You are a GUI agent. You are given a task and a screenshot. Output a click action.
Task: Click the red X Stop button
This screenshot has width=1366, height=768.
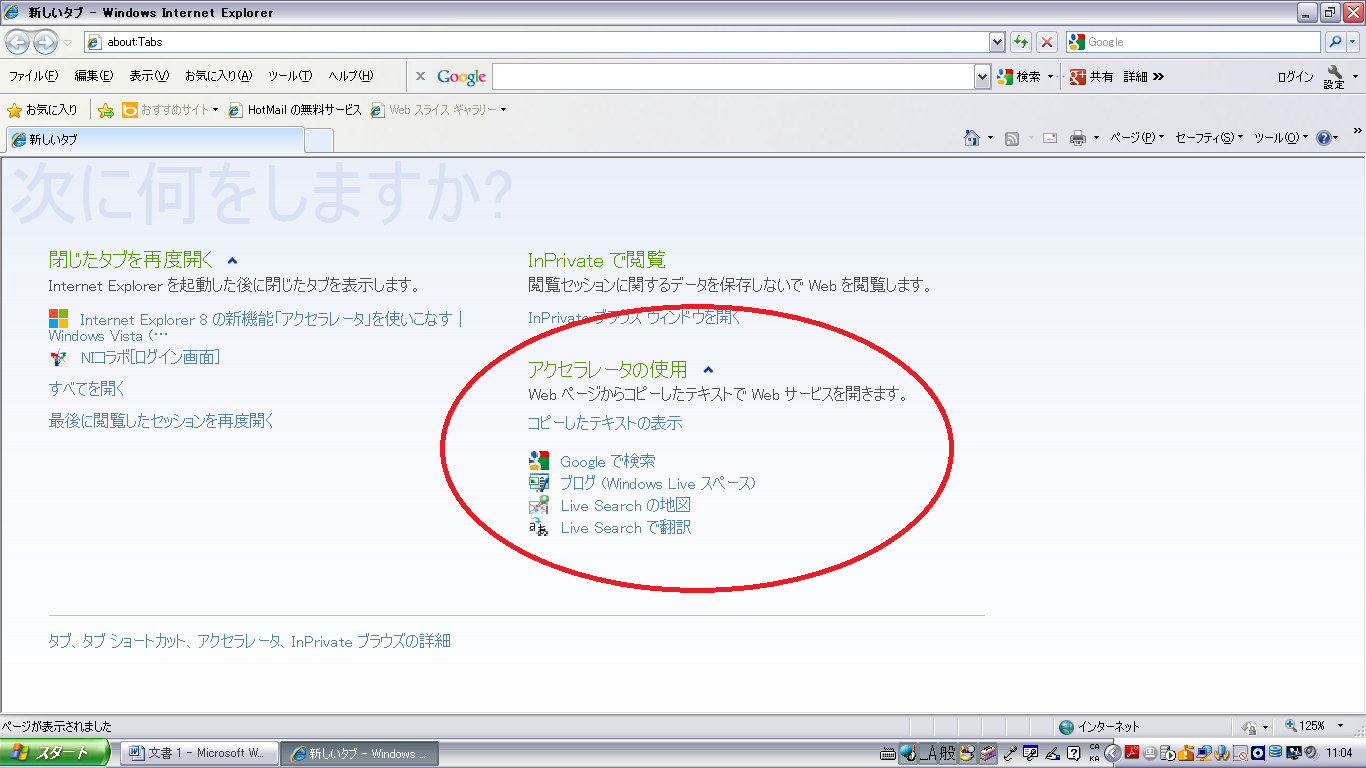point(1046,42)
